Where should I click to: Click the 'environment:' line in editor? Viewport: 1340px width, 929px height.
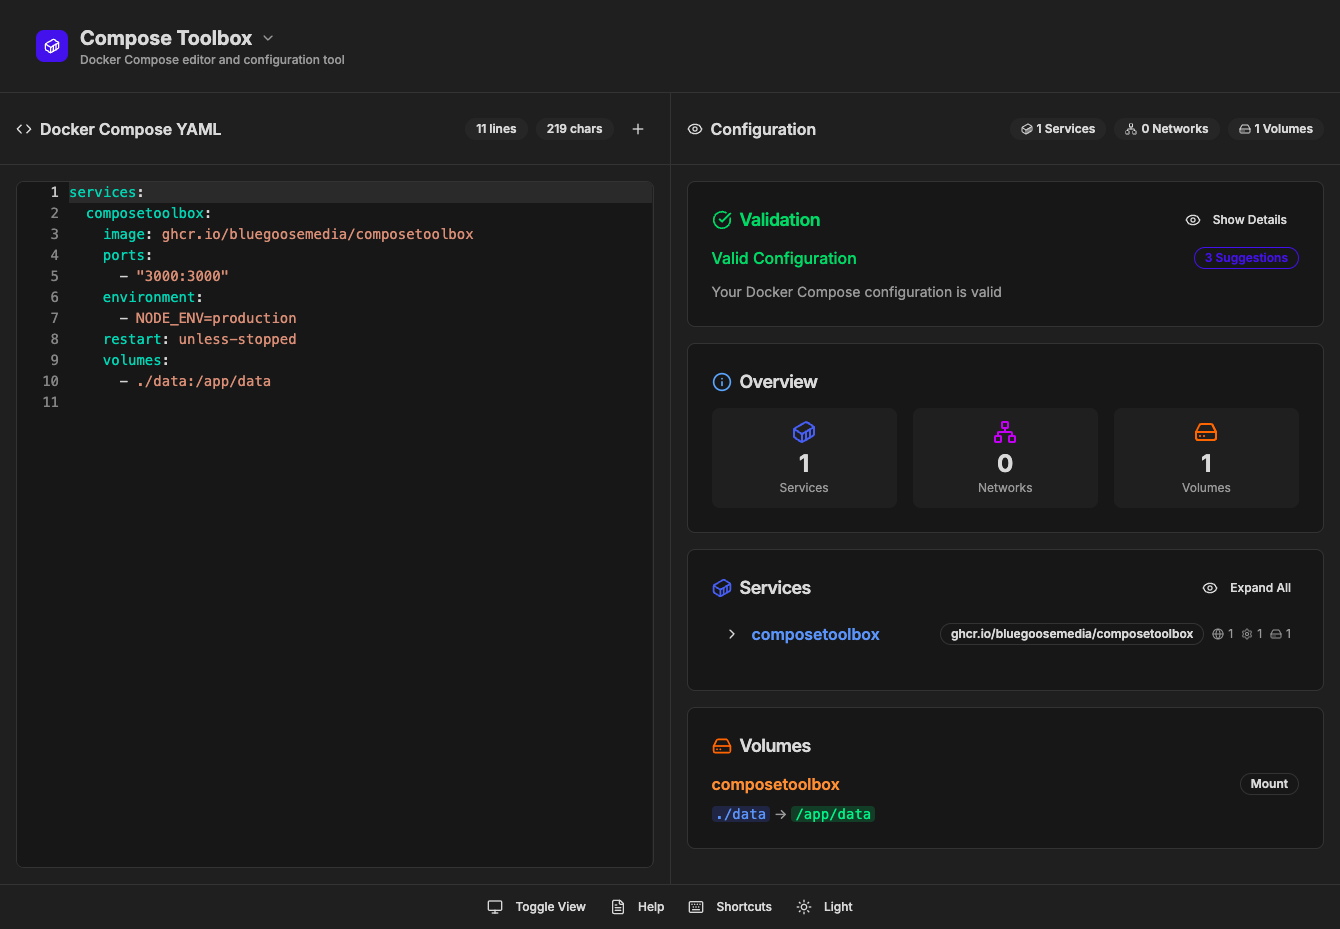[153, 297]
